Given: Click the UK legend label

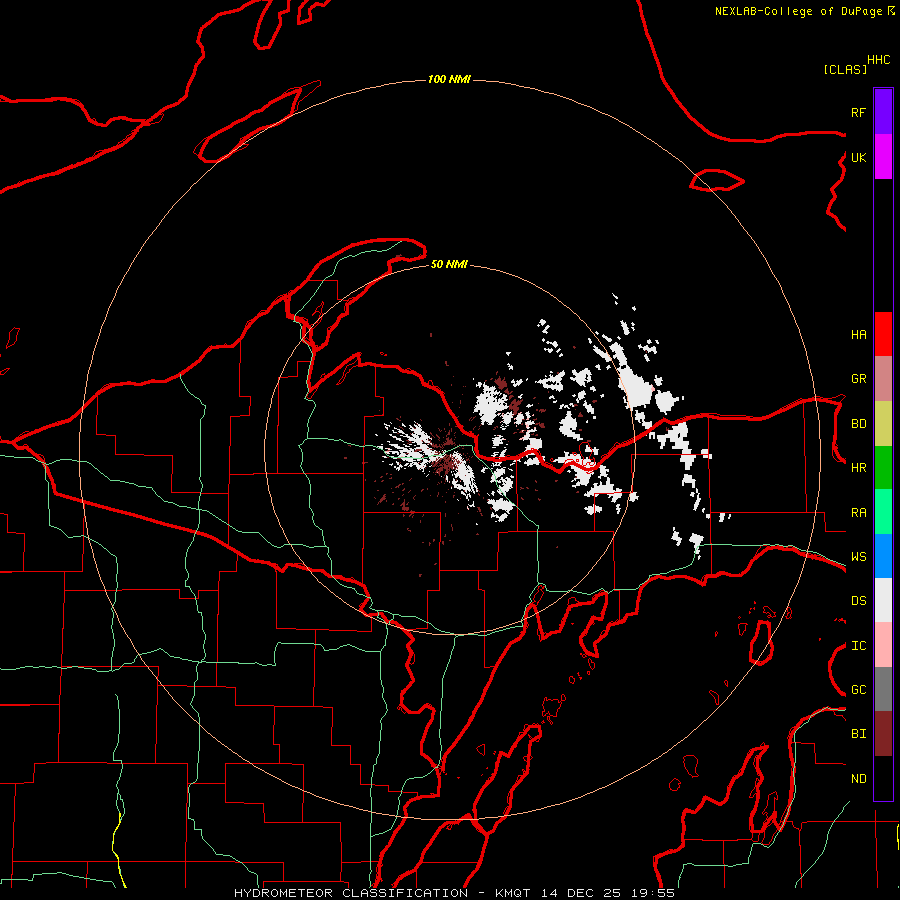Looking at the screenshot, I should click(x=858, y=157).
